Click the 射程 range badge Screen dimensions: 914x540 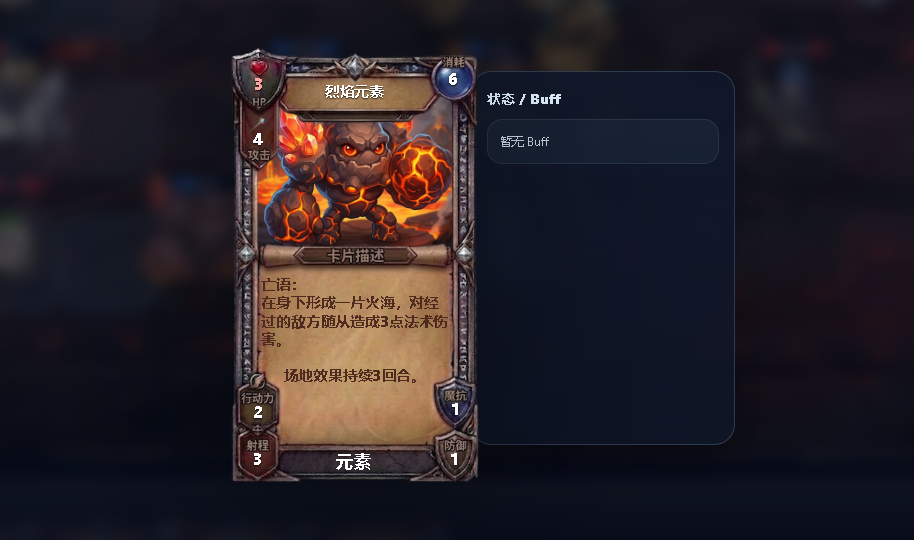pos(258,454)
